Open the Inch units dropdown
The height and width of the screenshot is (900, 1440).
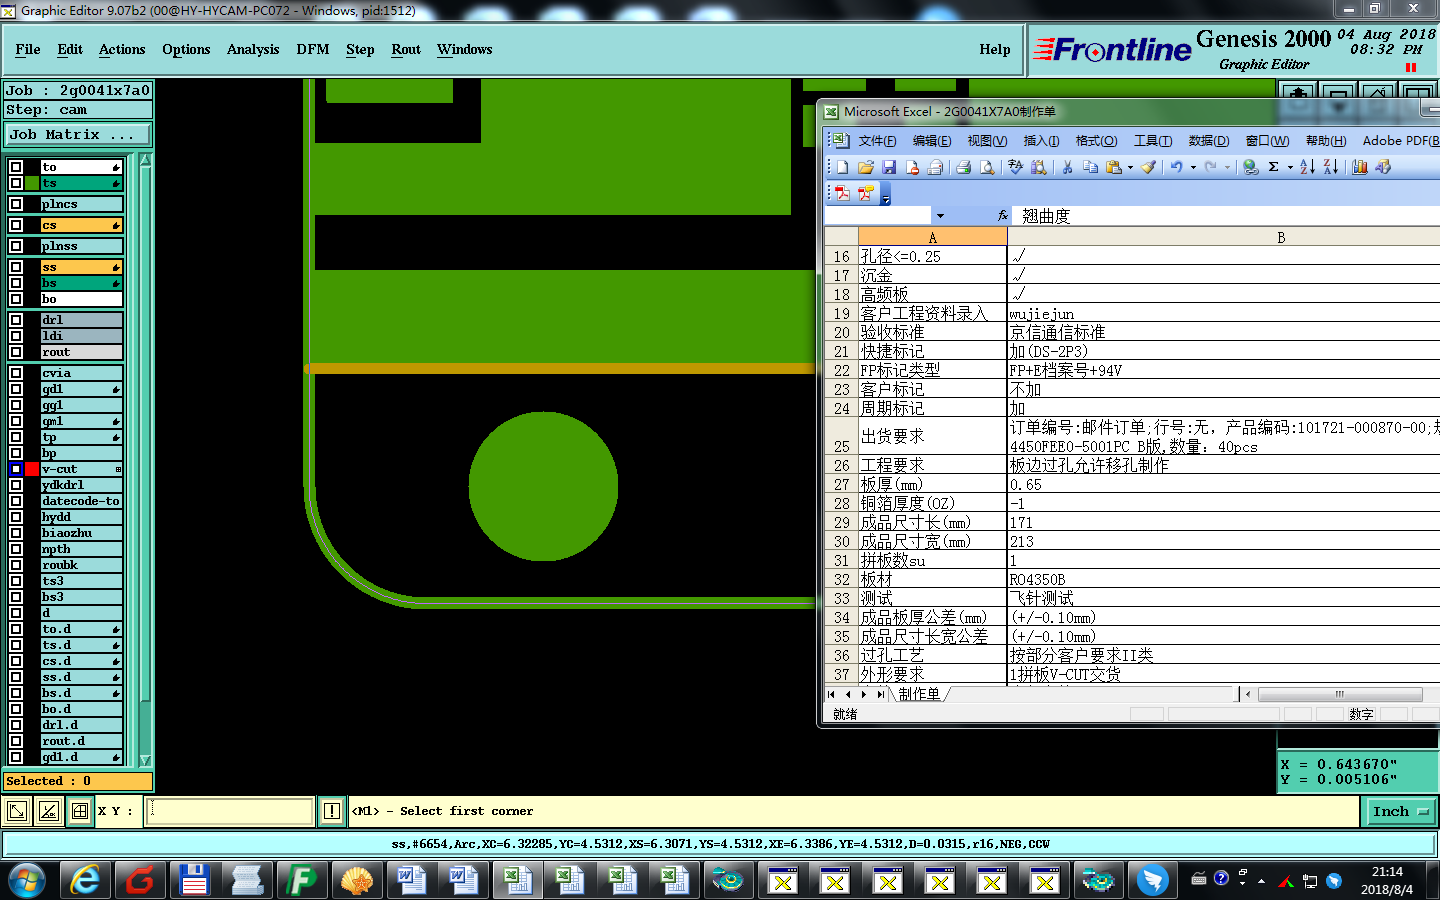coord(1400,811)
